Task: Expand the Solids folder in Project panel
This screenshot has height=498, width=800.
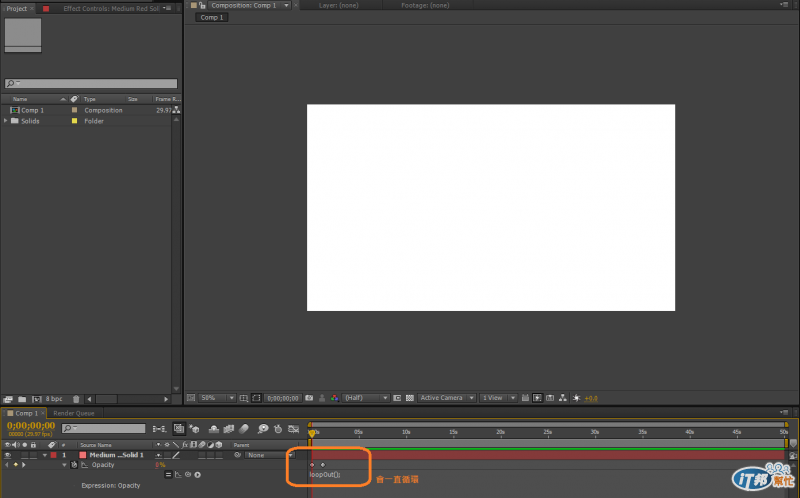Action: [6, 121]
